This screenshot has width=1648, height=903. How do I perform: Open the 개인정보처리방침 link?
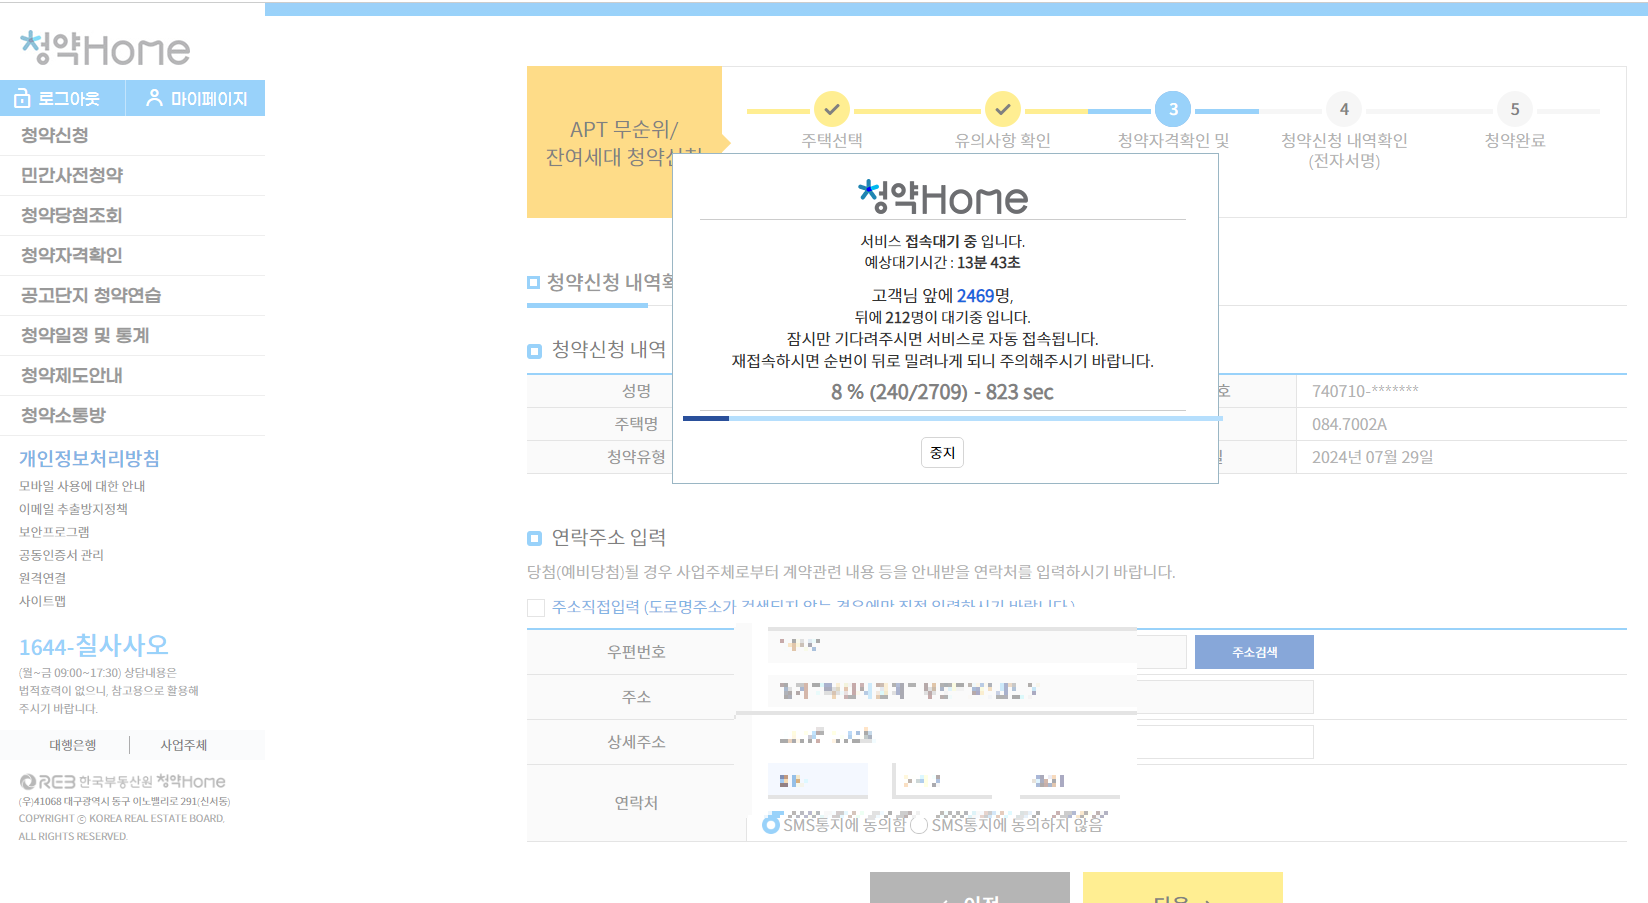pyautogui.click(x=89, y=458)
